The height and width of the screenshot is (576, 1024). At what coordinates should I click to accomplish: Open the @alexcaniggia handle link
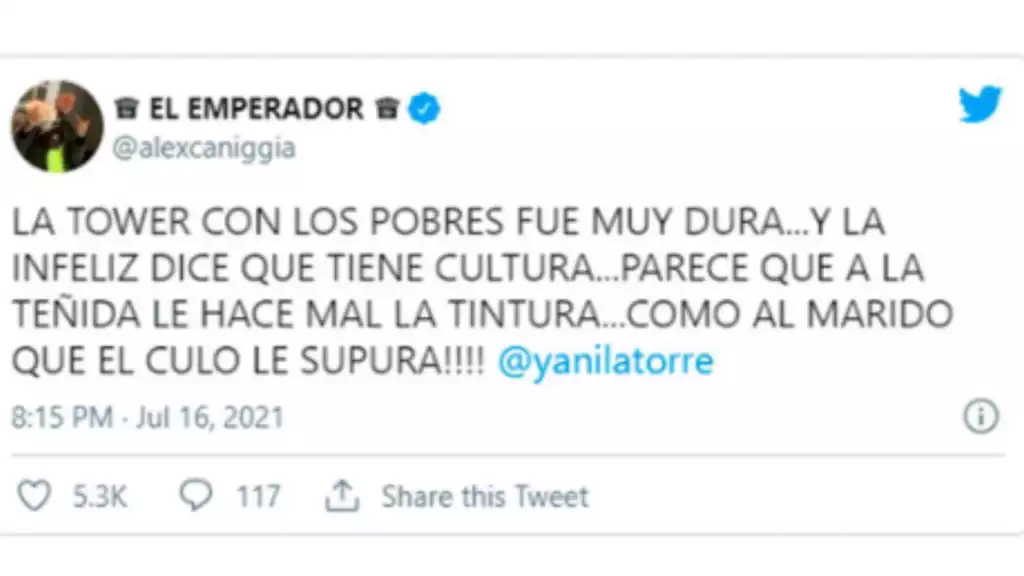click(x=204, y=148)
